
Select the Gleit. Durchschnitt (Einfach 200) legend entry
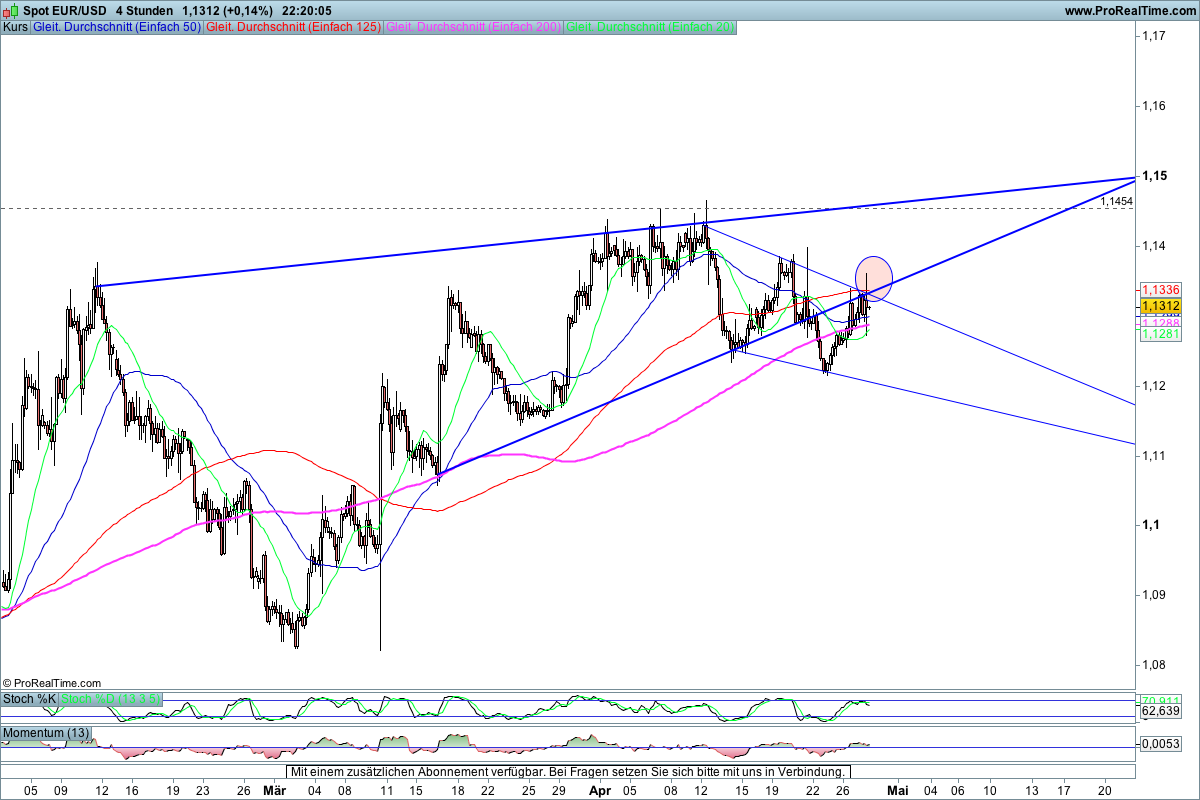click(473, 27)
